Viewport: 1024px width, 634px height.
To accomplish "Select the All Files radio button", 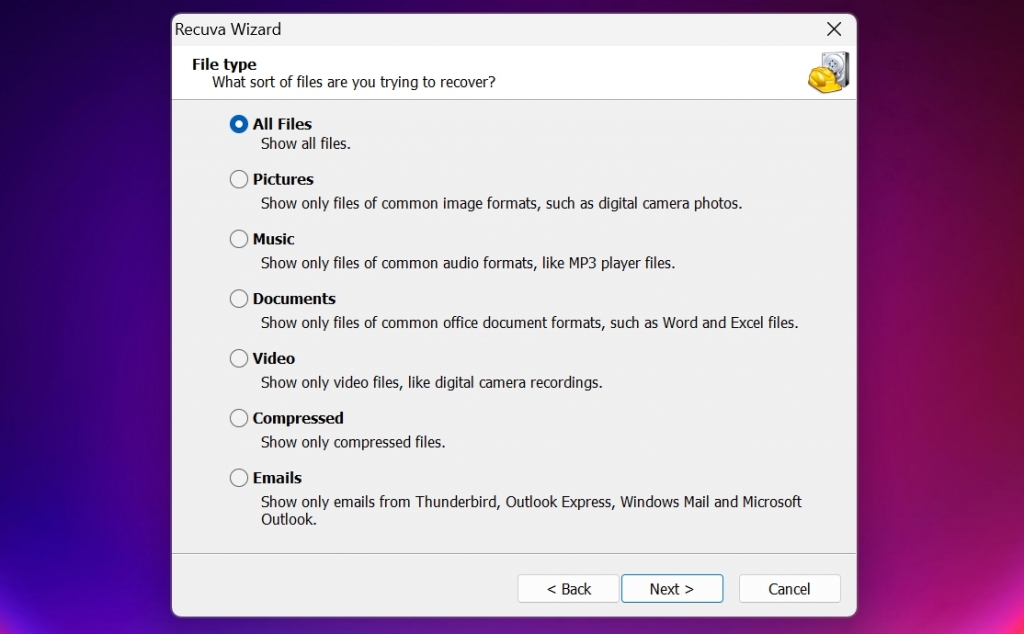I will coord(238,124).
